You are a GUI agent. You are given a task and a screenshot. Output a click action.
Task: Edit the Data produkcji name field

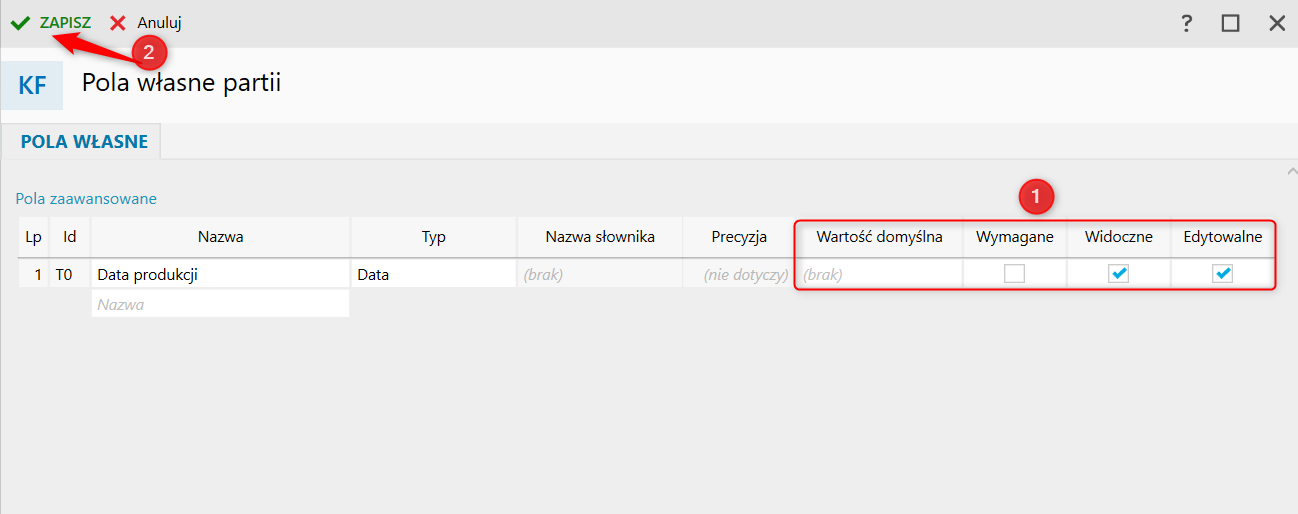click(220, 274)
